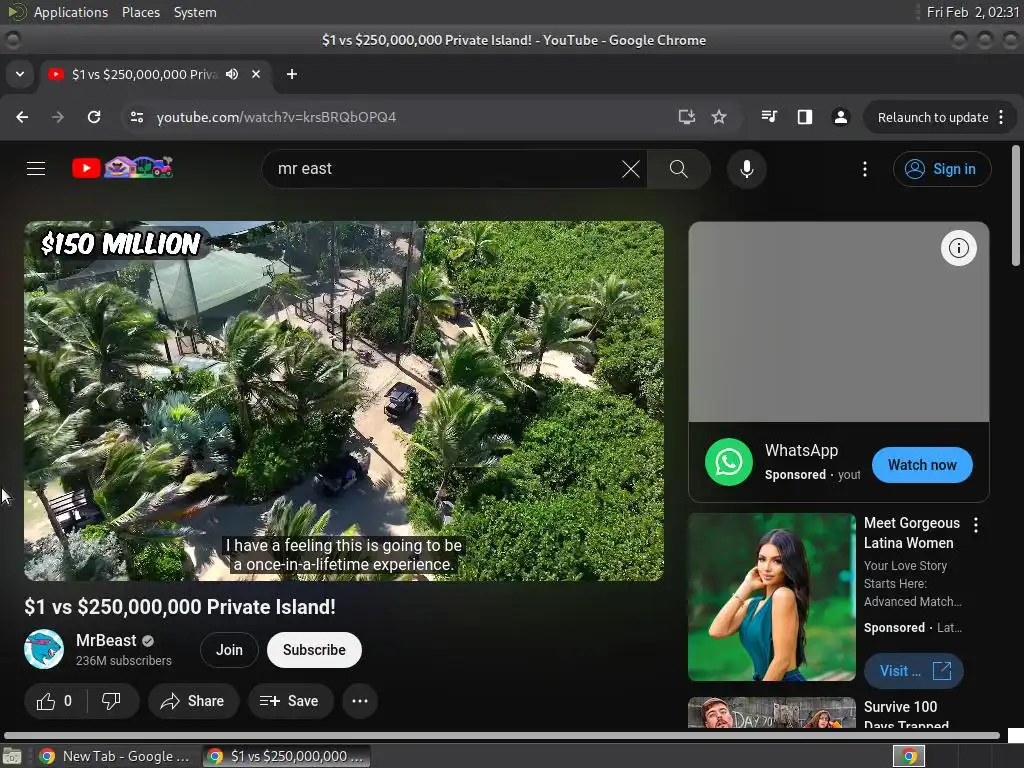Save video to playlist
1024x768 pixels.
[x=290, y=701]
